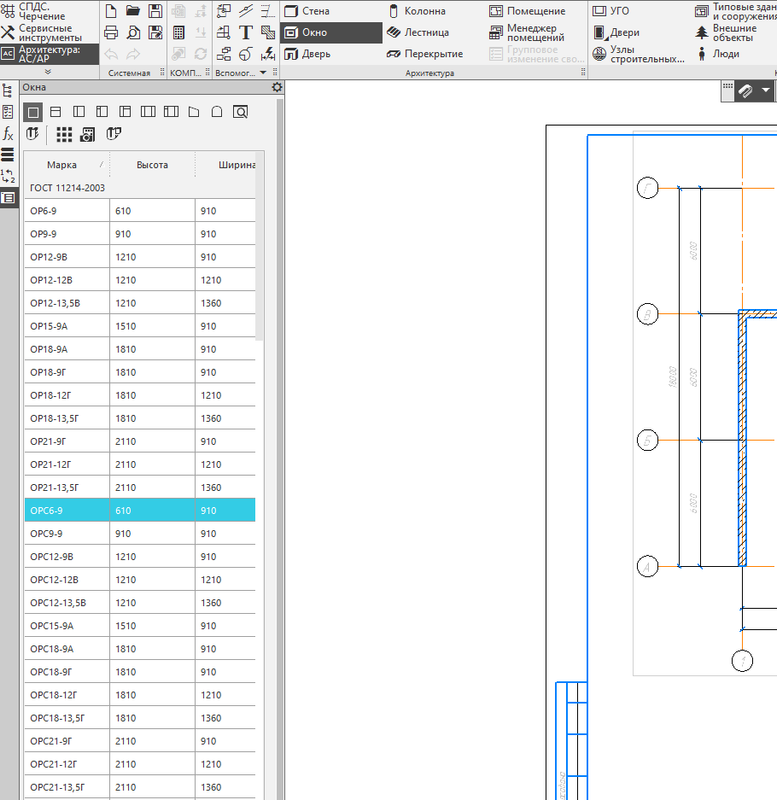
Task: Click the windows table vertical scrollbar
Action: click(260, 246)
